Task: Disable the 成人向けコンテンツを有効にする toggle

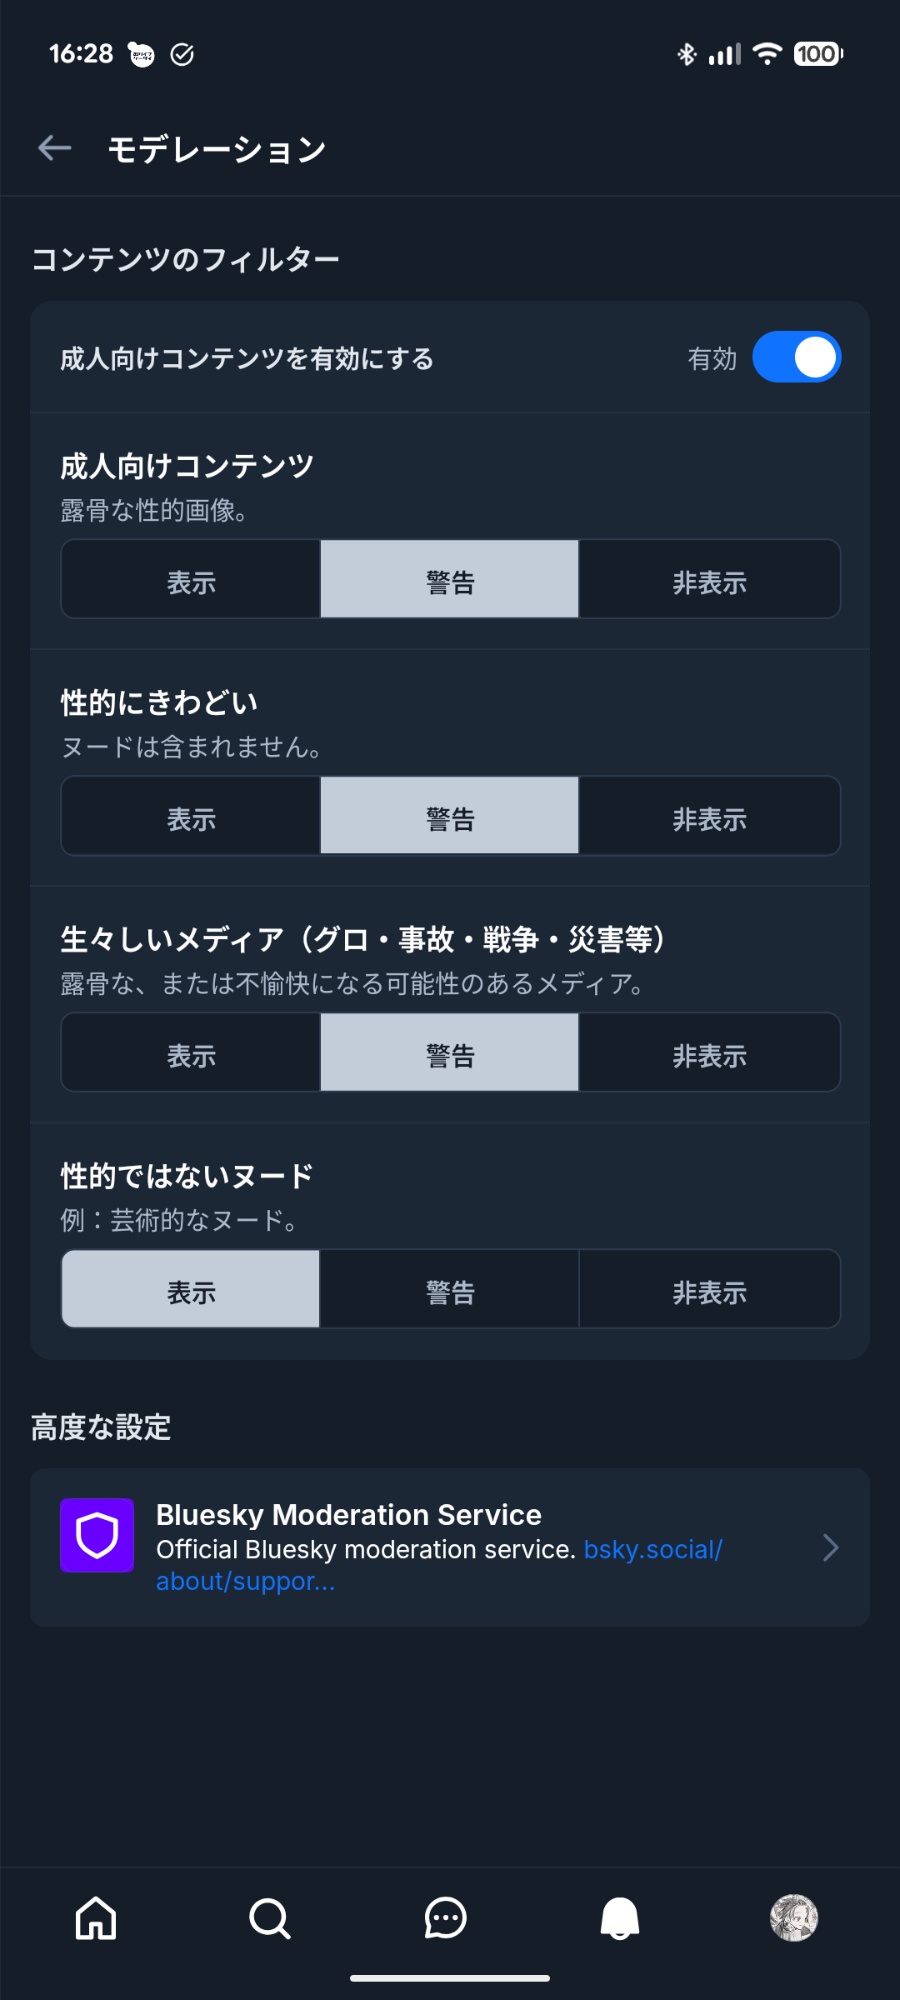Action: (796, 358)
